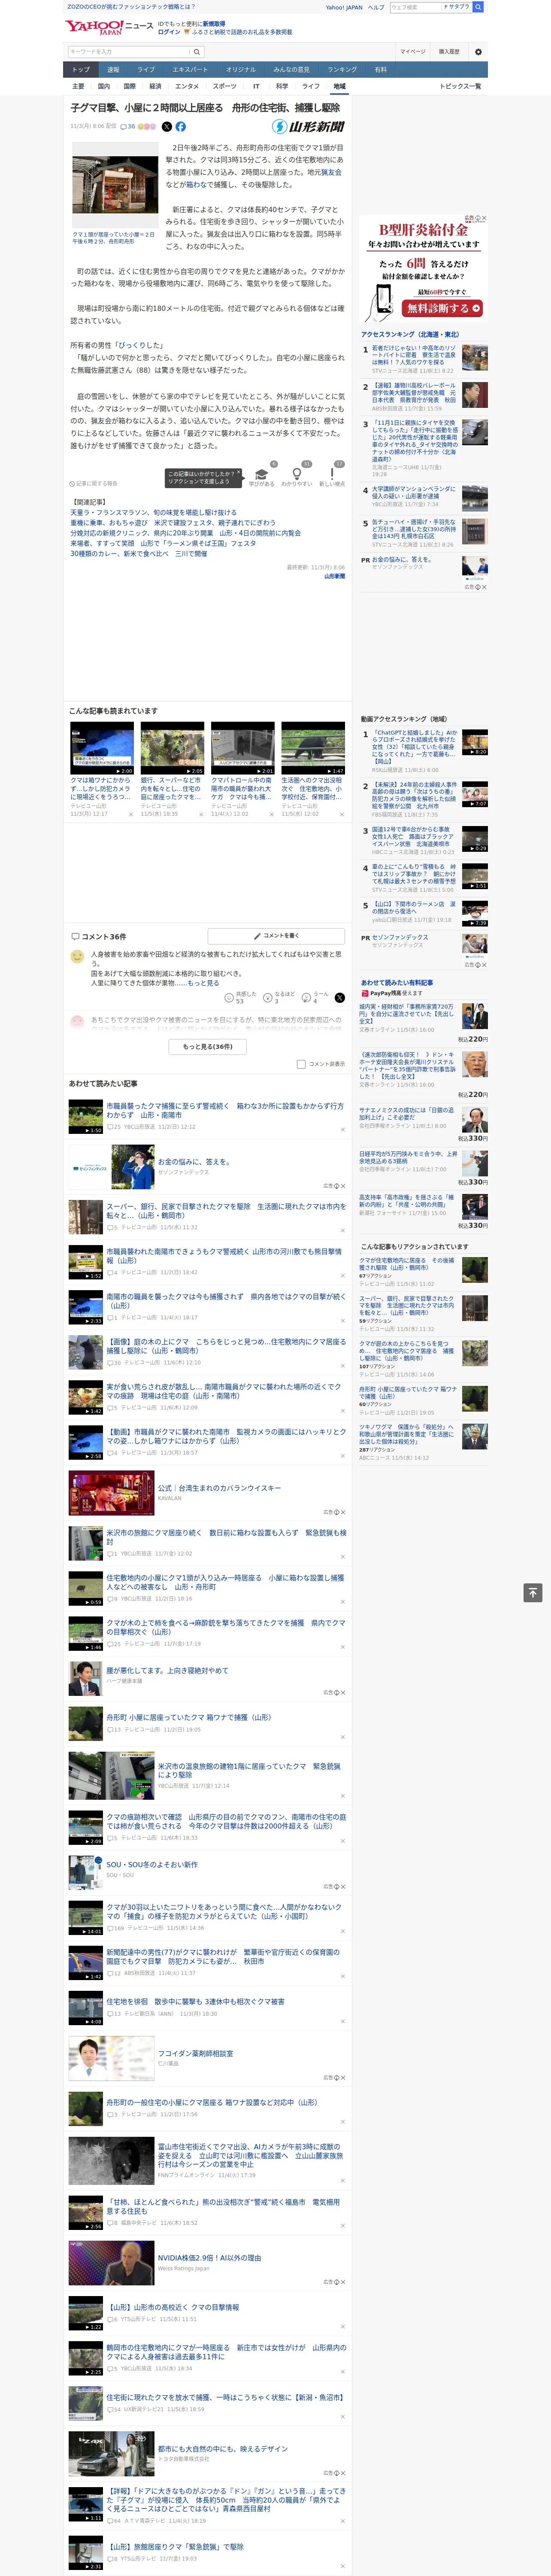
Task: Open comment count icon showing 36
Action: tap(127, 127)
